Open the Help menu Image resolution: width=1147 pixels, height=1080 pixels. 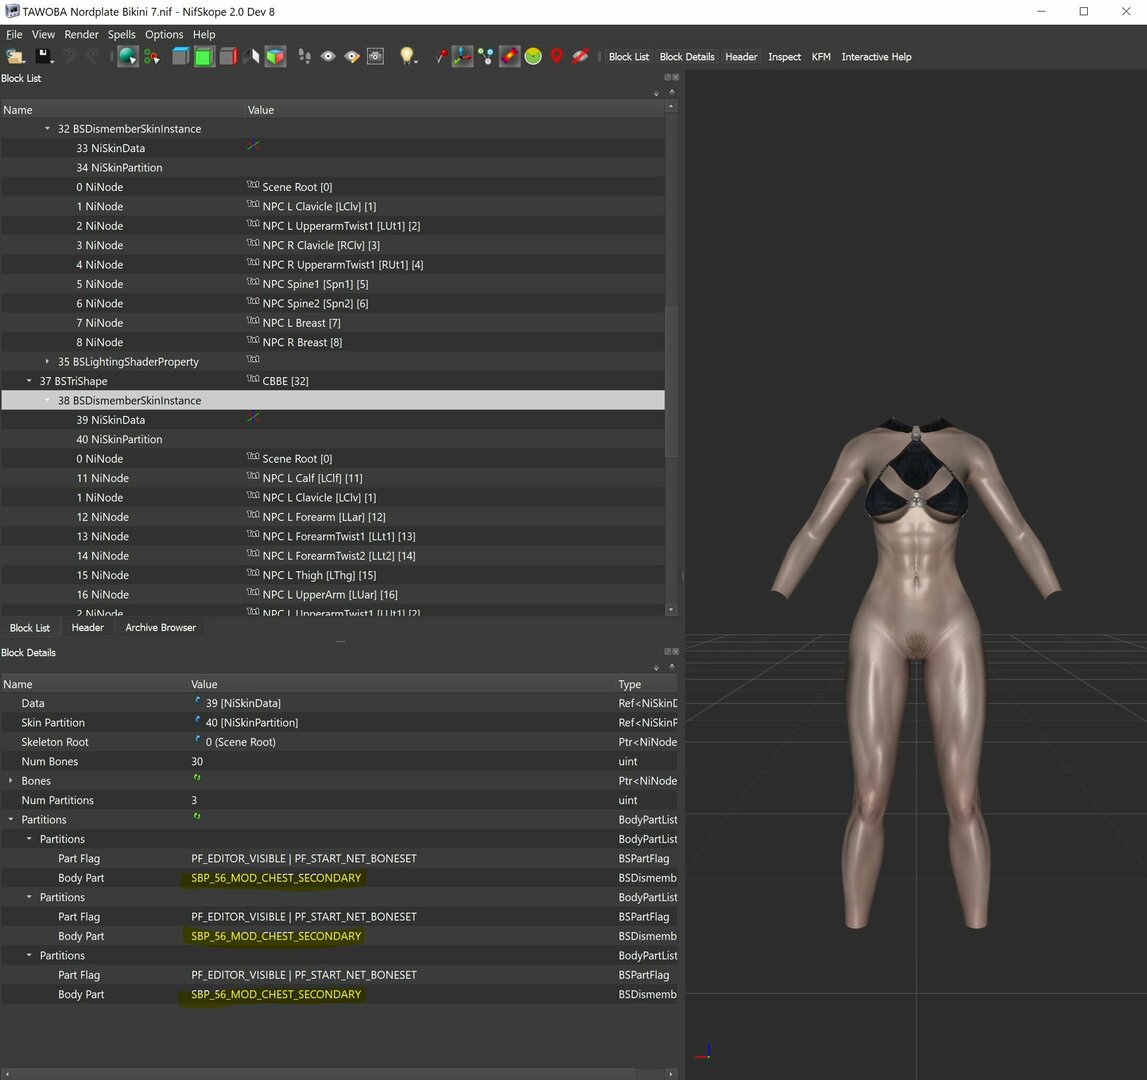204,34
